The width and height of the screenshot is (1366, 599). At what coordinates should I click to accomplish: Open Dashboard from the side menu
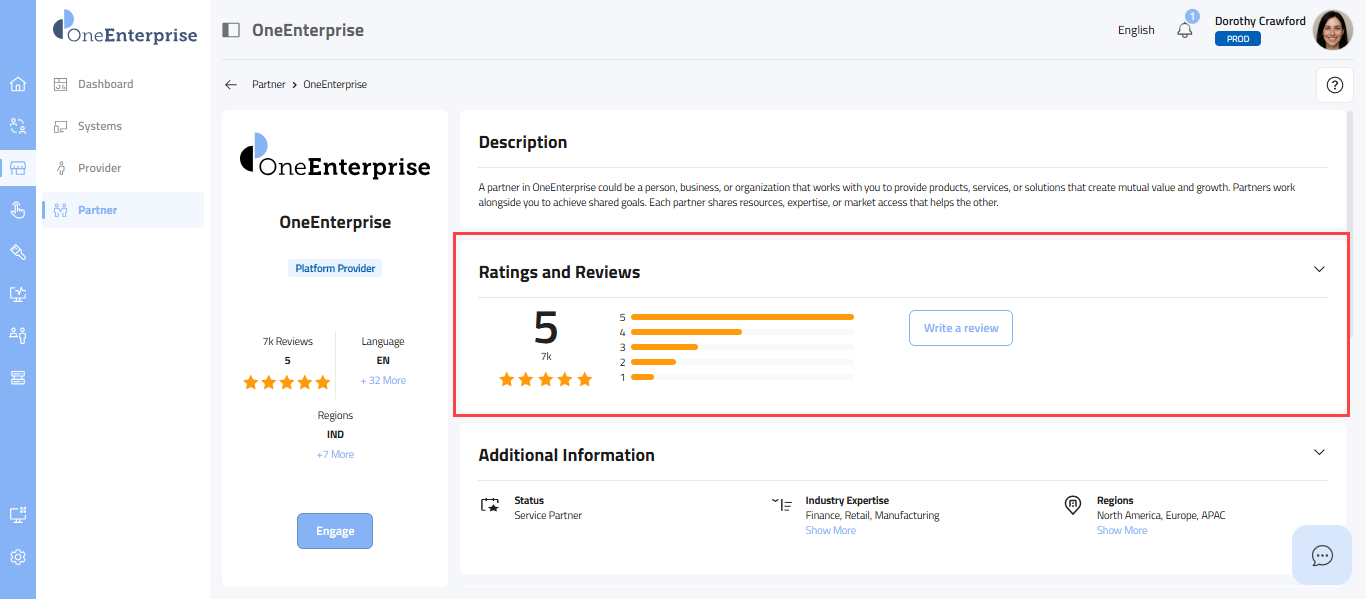[x=105, y=84]
